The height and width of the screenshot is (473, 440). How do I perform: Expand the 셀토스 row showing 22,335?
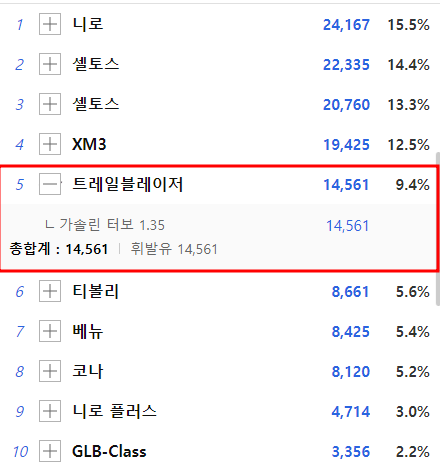click(50, 64)
